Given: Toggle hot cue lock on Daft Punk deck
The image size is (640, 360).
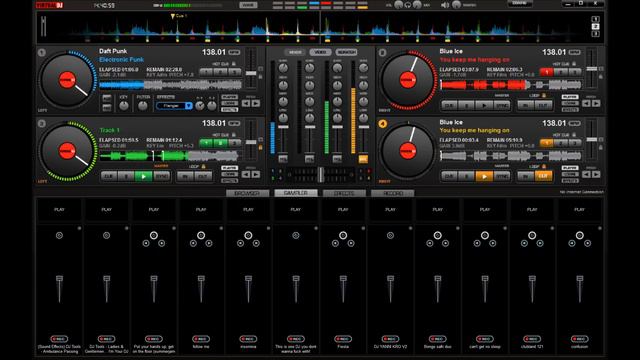Looking at the screenshot, I should coord(234,64).
